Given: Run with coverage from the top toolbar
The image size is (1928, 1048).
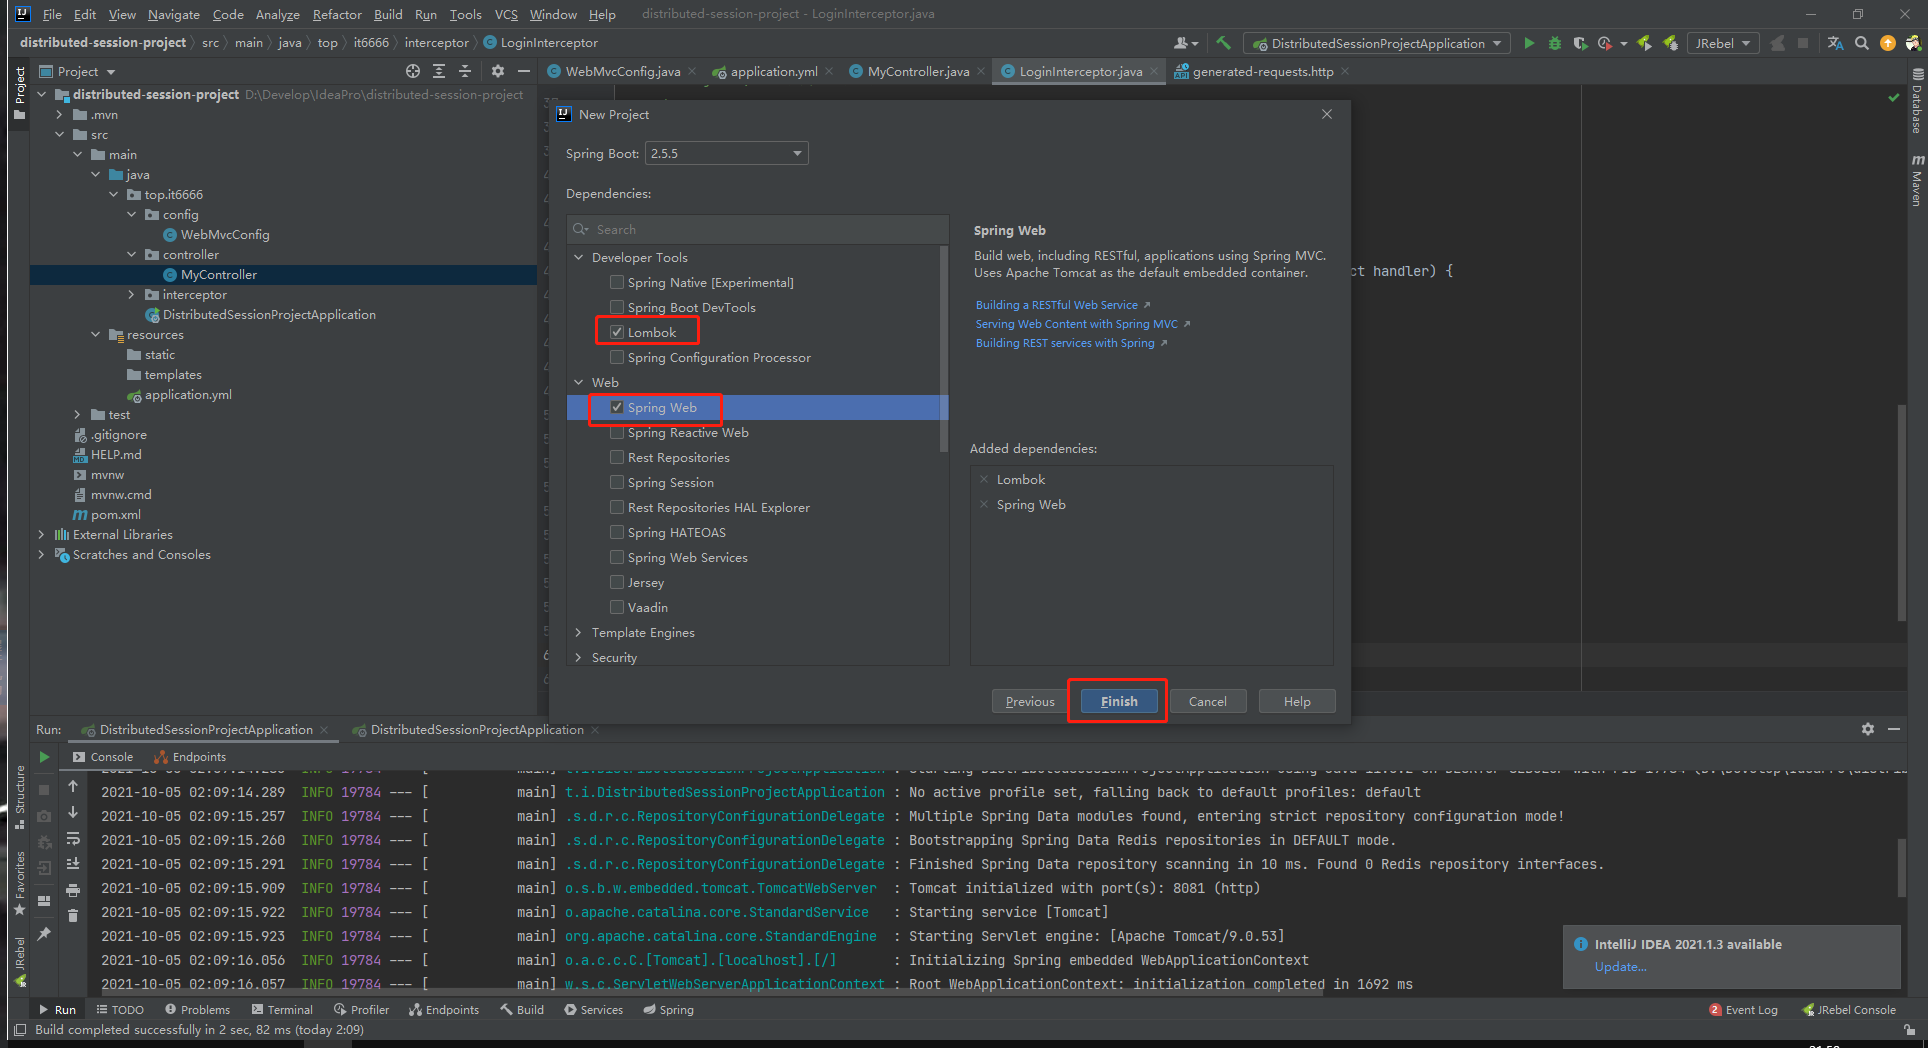Looking at the screenshot, I should pyautogui.click(x=1580, y=43).
